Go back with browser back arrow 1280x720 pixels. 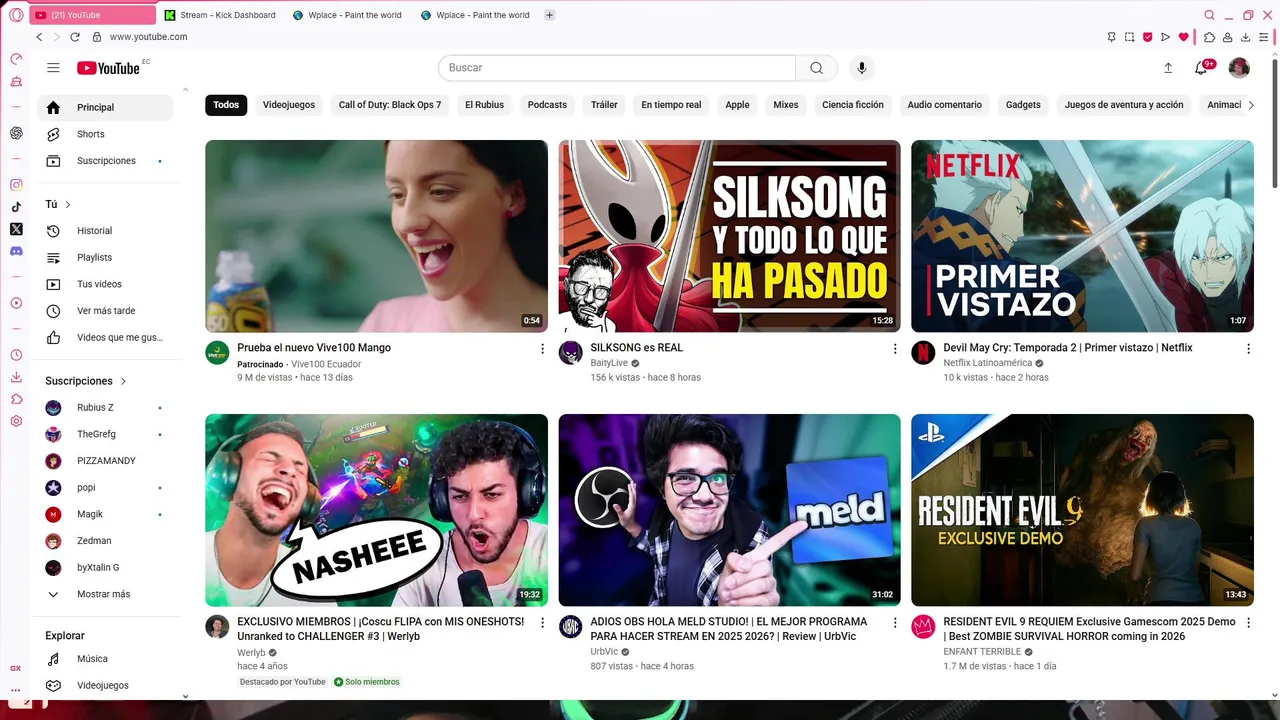pyautogui.click(x=39, y=37)
